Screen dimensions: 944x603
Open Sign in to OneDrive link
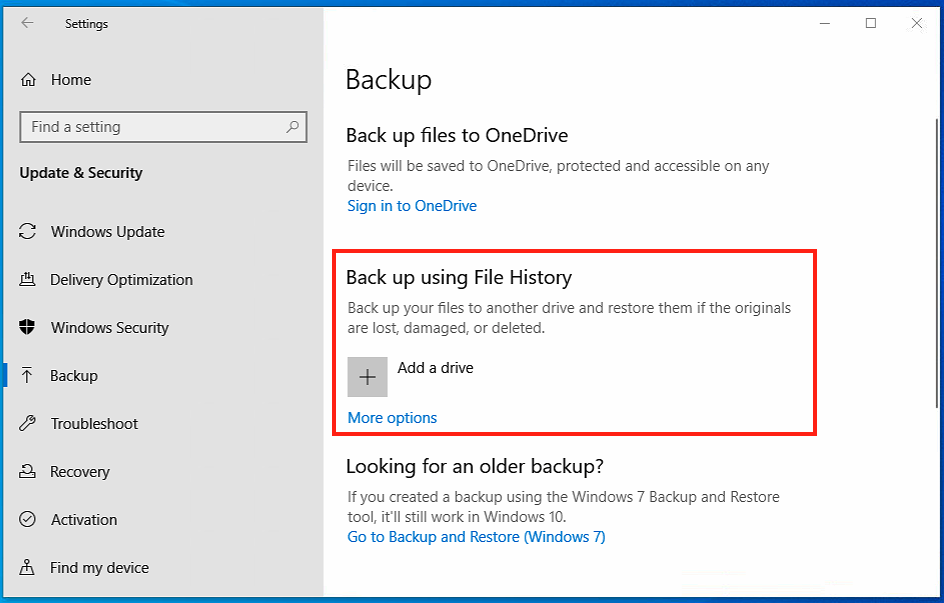click(x=412, y=206)
